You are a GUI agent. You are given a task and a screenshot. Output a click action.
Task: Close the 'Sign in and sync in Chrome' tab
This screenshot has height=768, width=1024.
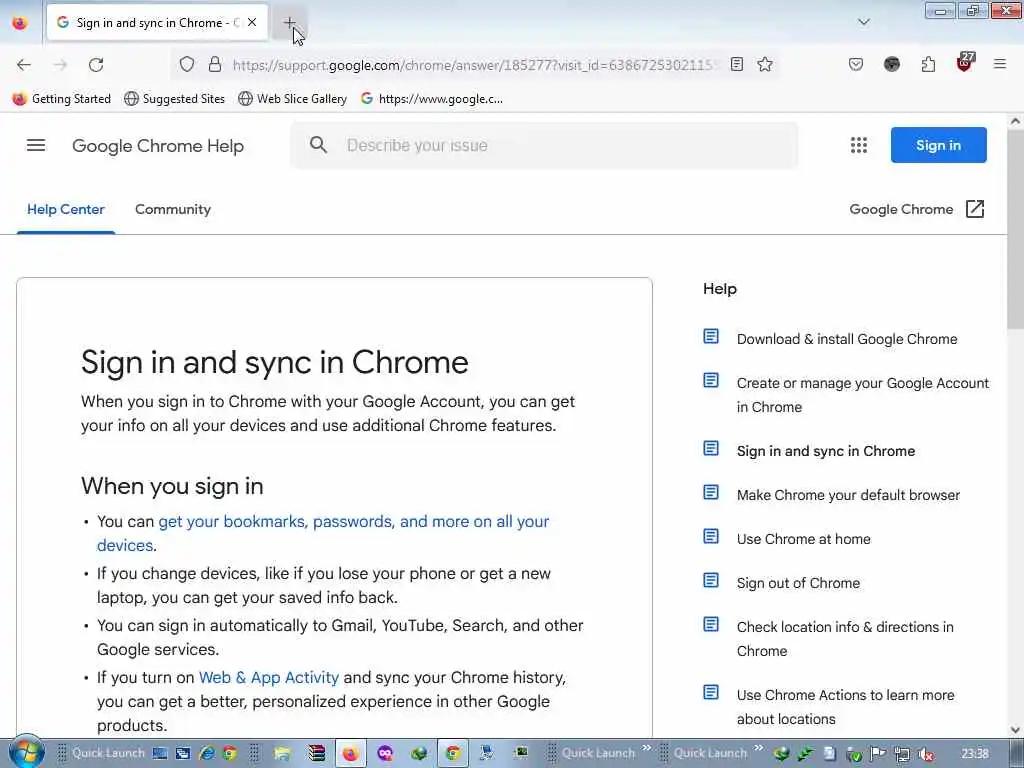coord(252,22)
